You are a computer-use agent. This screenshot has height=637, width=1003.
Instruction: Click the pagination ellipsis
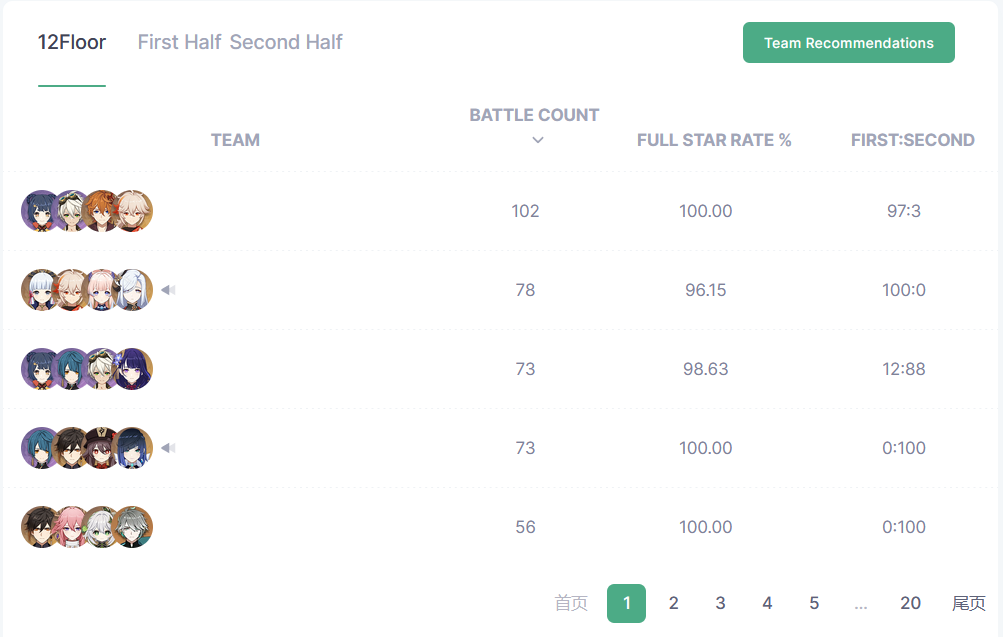861,603
